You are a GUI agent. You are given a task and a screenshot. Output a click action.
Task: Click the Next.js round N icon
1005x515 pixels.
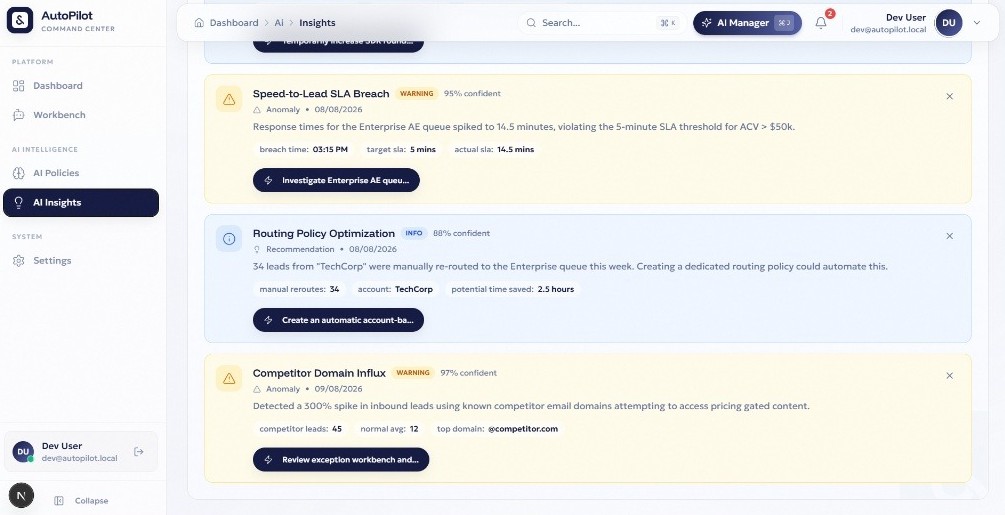coord(21,495)
